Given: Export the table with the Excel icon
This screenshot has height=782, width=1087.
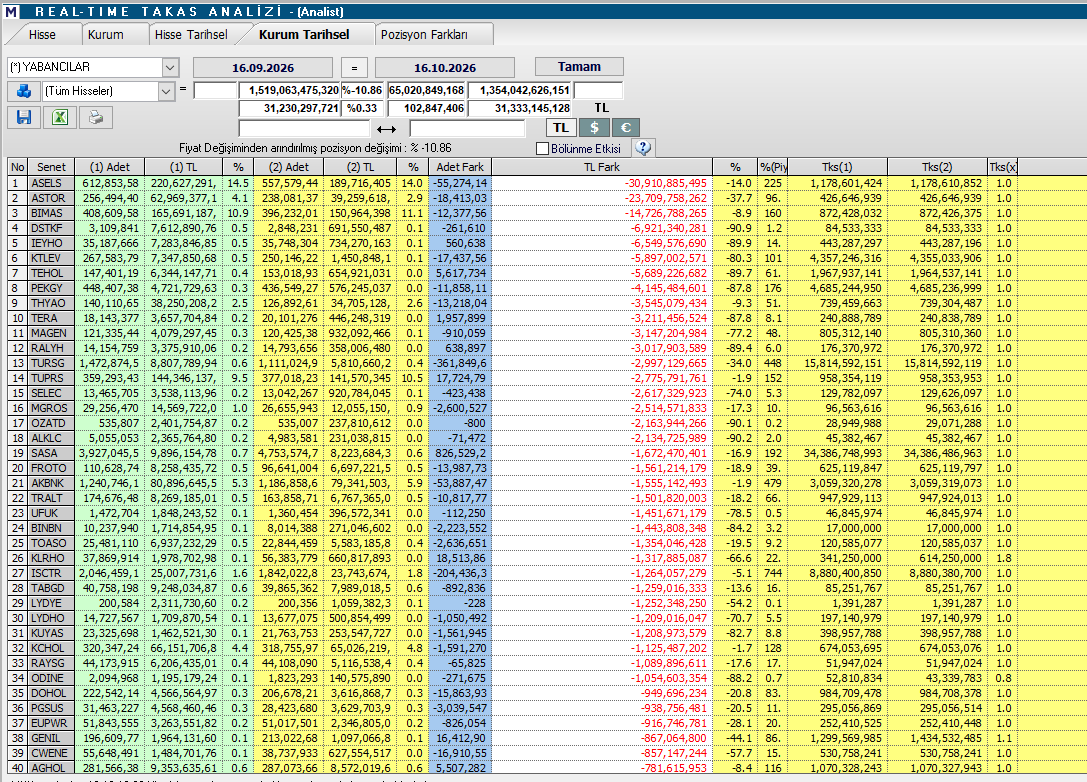Looking at the screenshot, I should pos(60,117).
